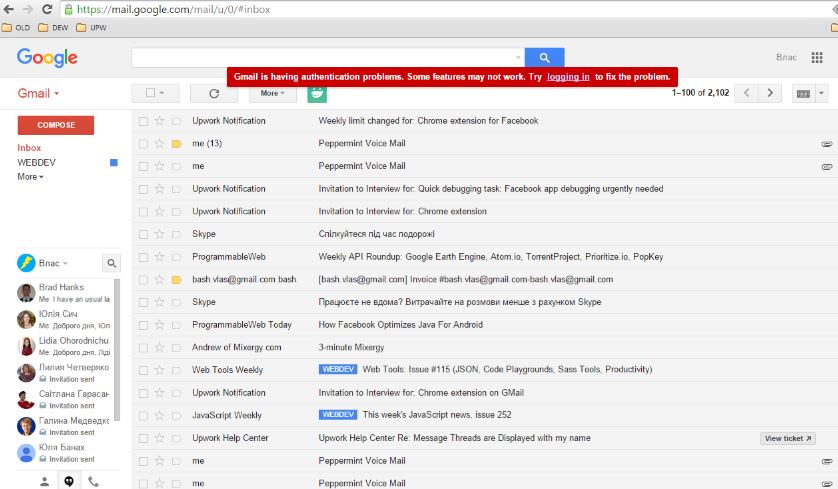Open How Facebook Optimizes Java For Android email
This screenshot has width=838, height=489.
point(400,325)
